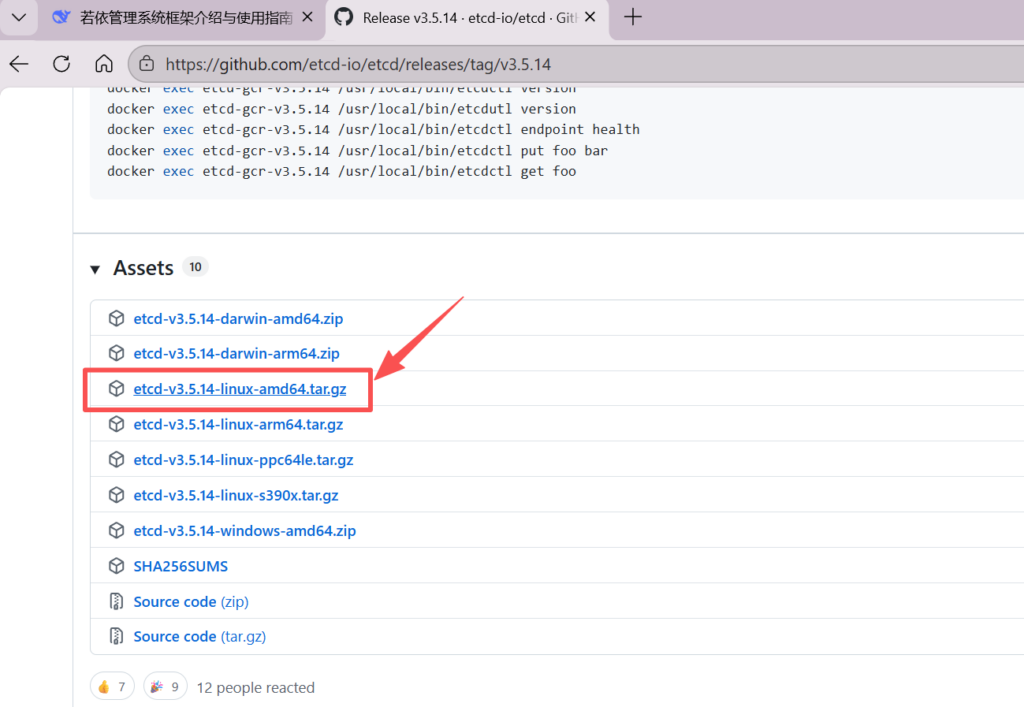Click package icon beside SHA256SUMS
Image resolution: width=1024 pixels, height=707 pixels.
[116, 566]
